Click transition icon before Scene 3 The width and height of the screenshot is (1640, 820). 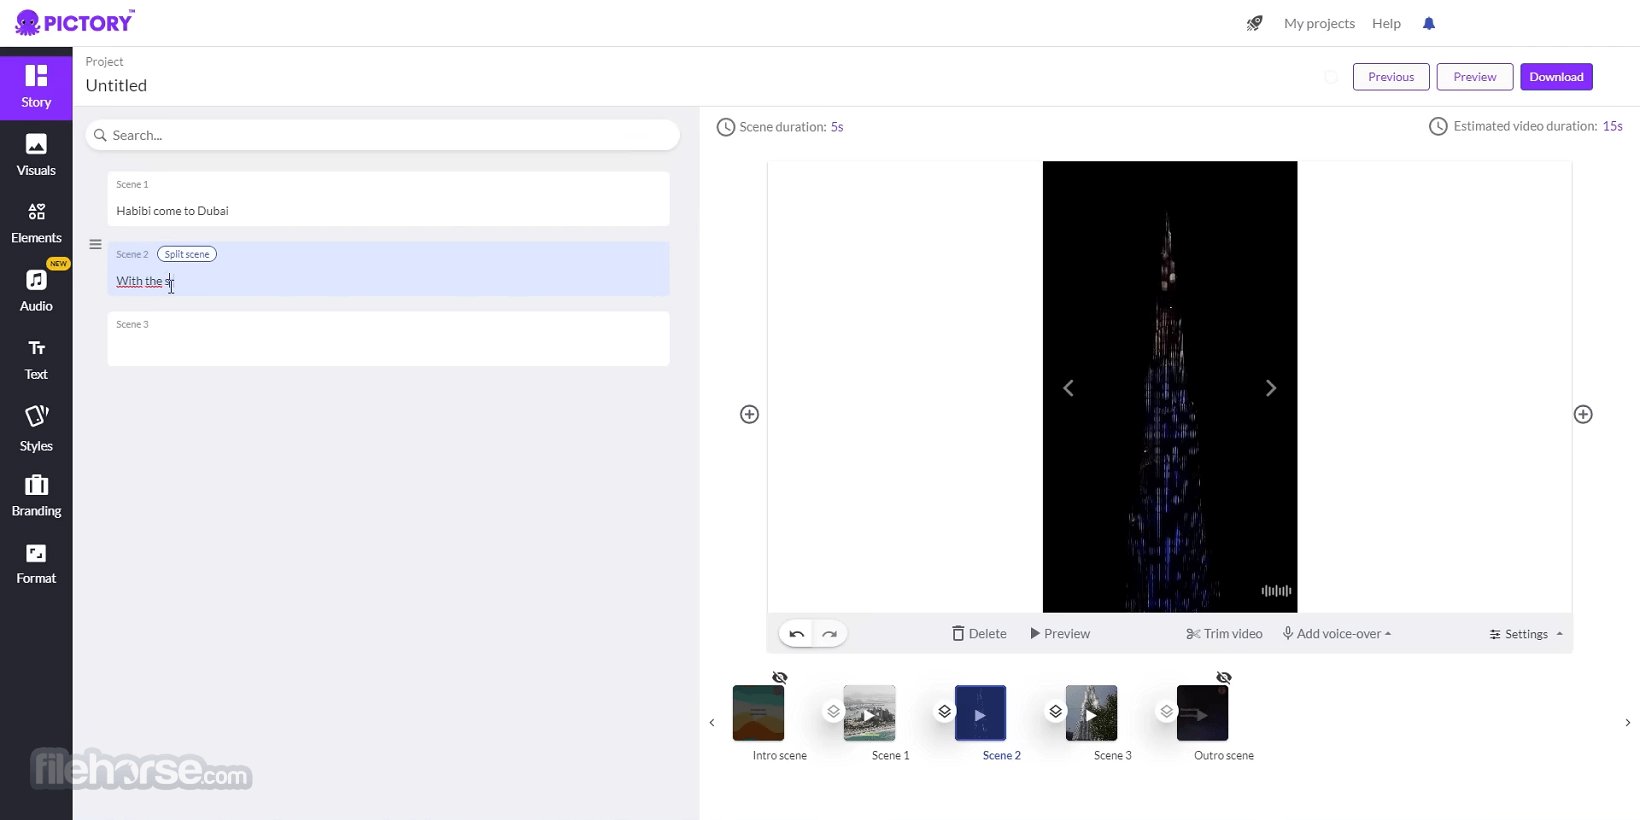(x=1055, y=711)
